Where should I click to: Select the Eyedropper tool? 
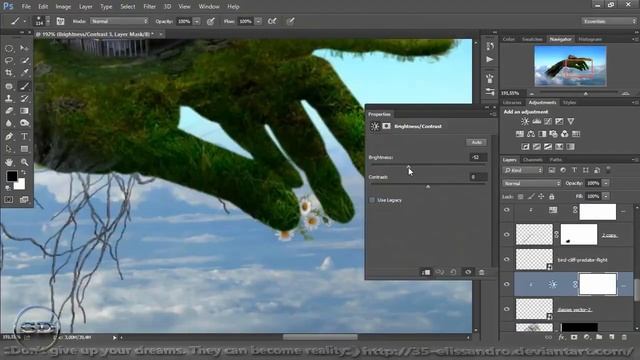(x=24, y=73)
